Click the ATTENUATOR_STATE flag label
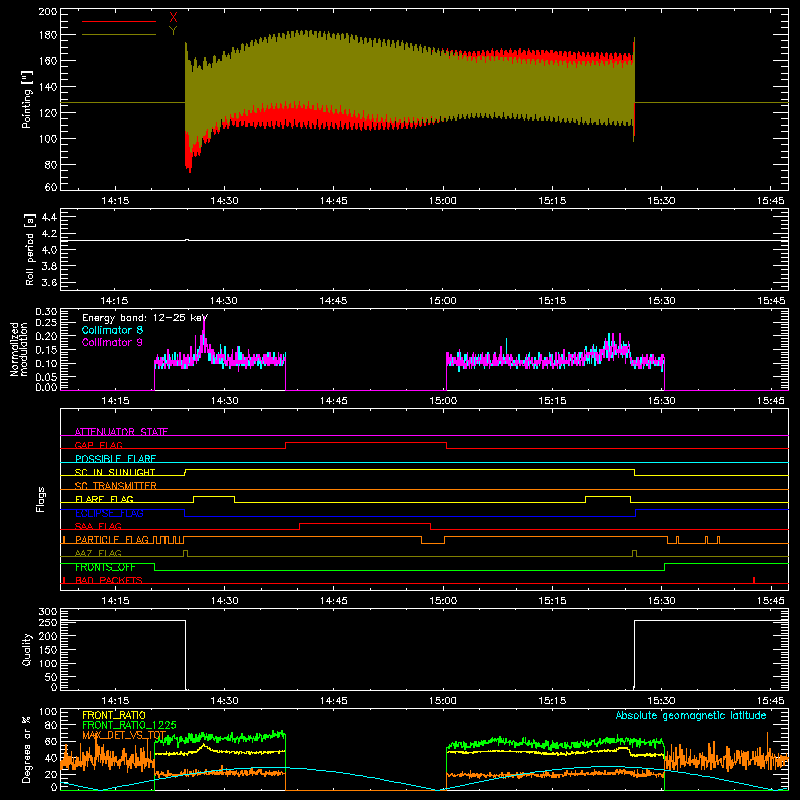The height and width of the screenshot is (800, 800). [x=121, y=432]
